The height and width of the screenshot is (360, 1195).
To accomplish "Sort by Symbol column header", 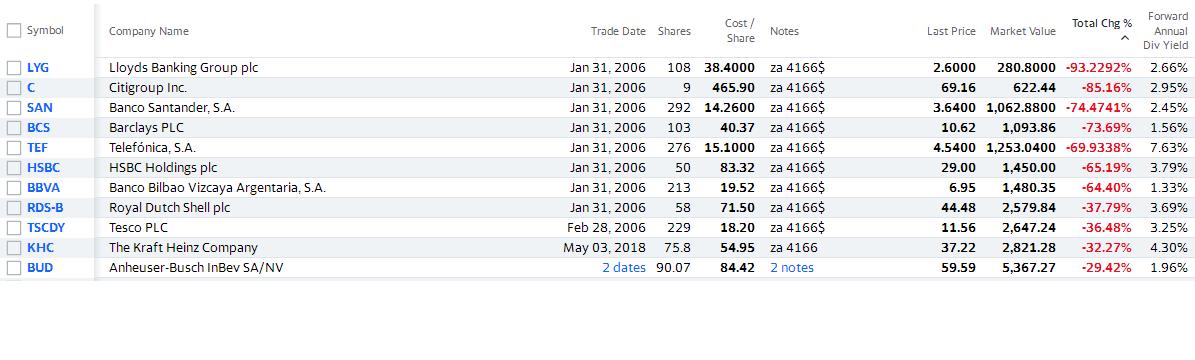I will click(45, 31).
